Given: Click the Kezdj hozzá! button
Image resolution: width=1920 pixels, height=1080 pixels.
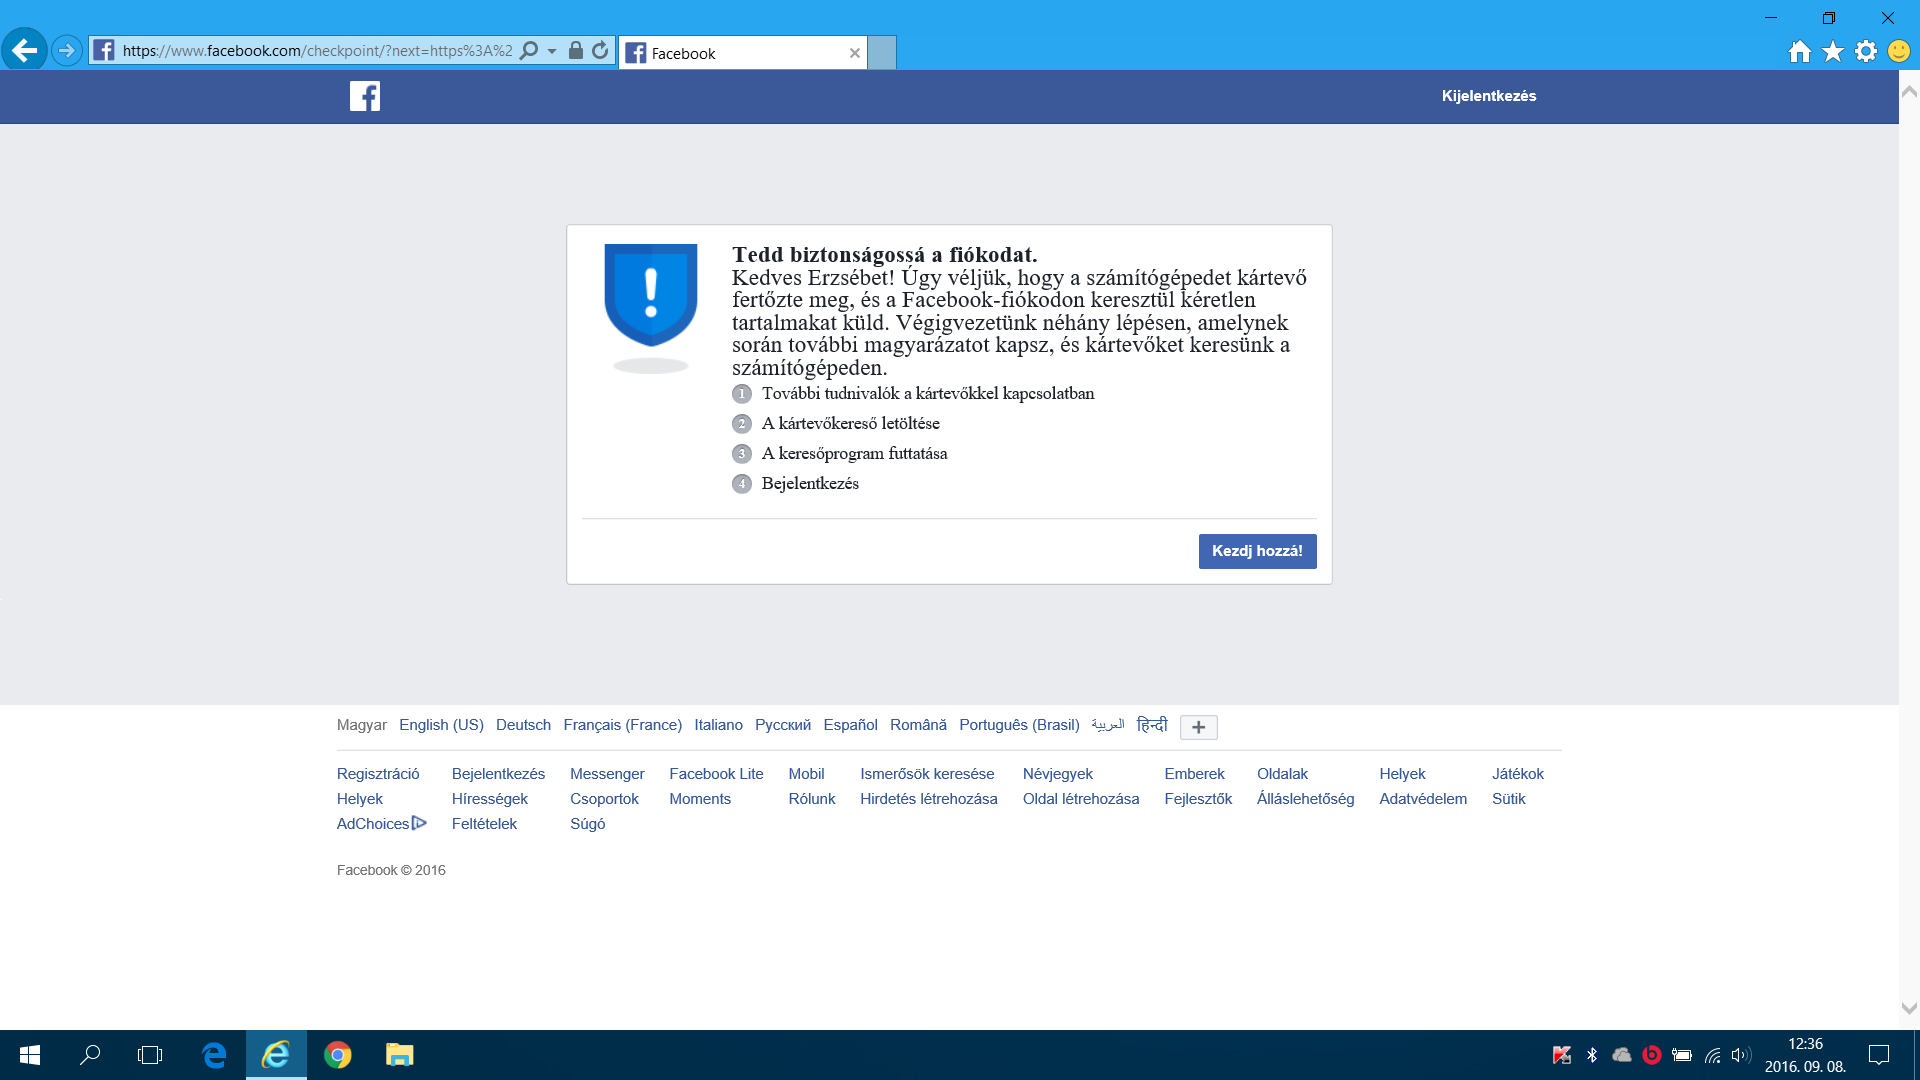Looking at the screenshot, I should [1257, 551].
